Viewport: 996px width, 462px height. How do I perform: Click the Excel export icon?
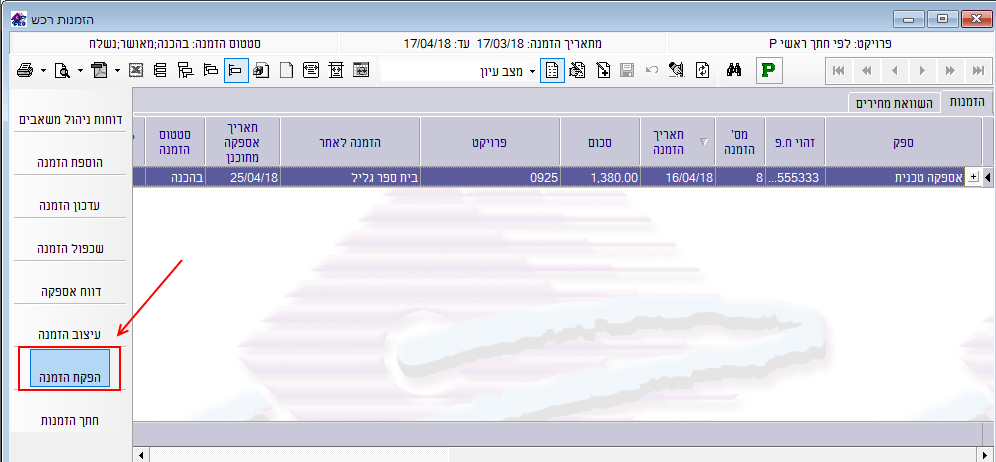(136, 70)
